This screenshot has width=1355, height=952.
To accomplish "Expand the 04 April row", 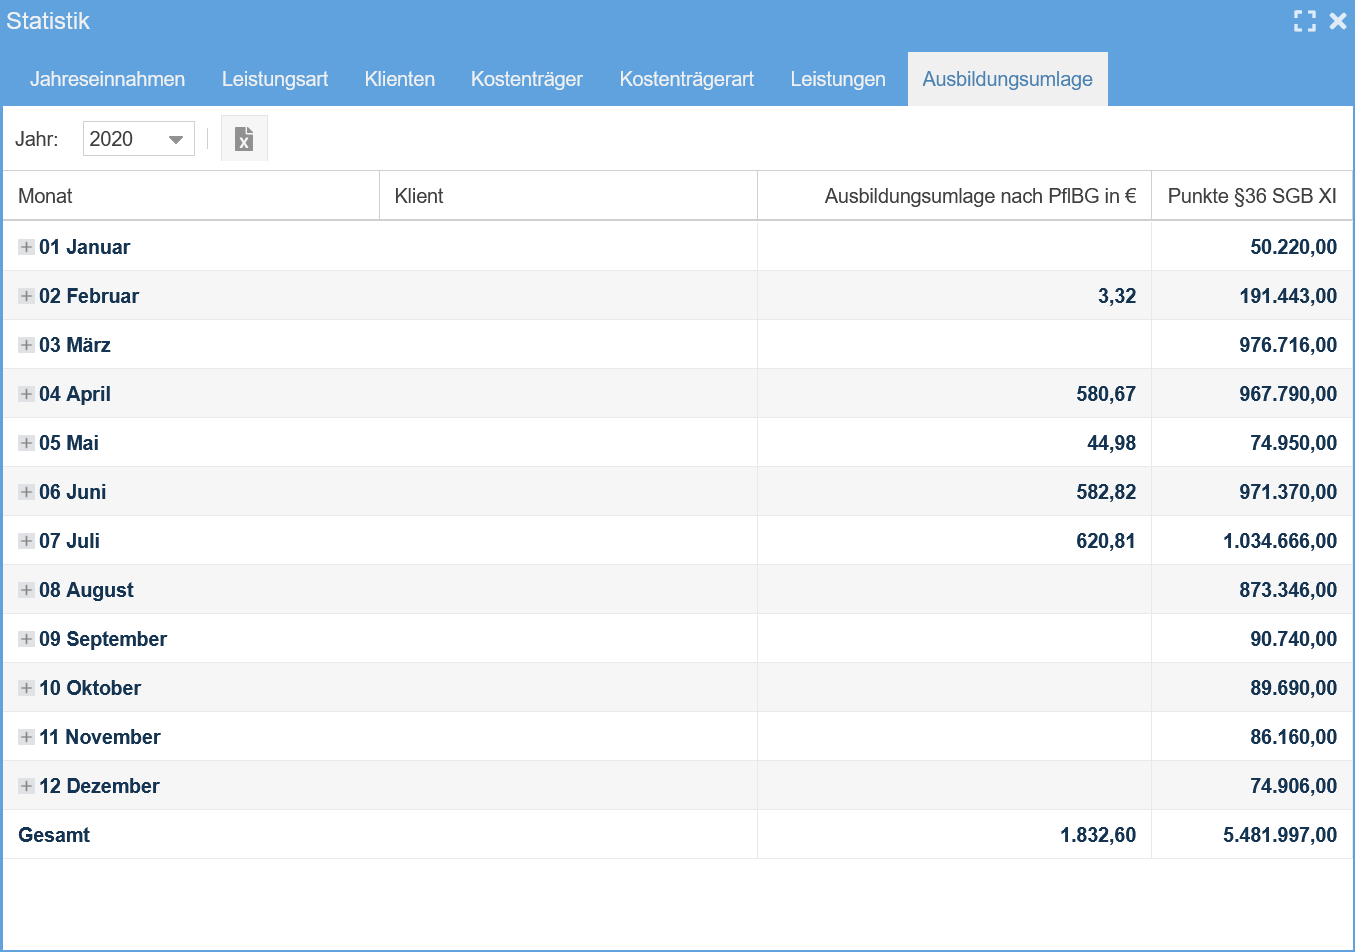I will [24, 393].
